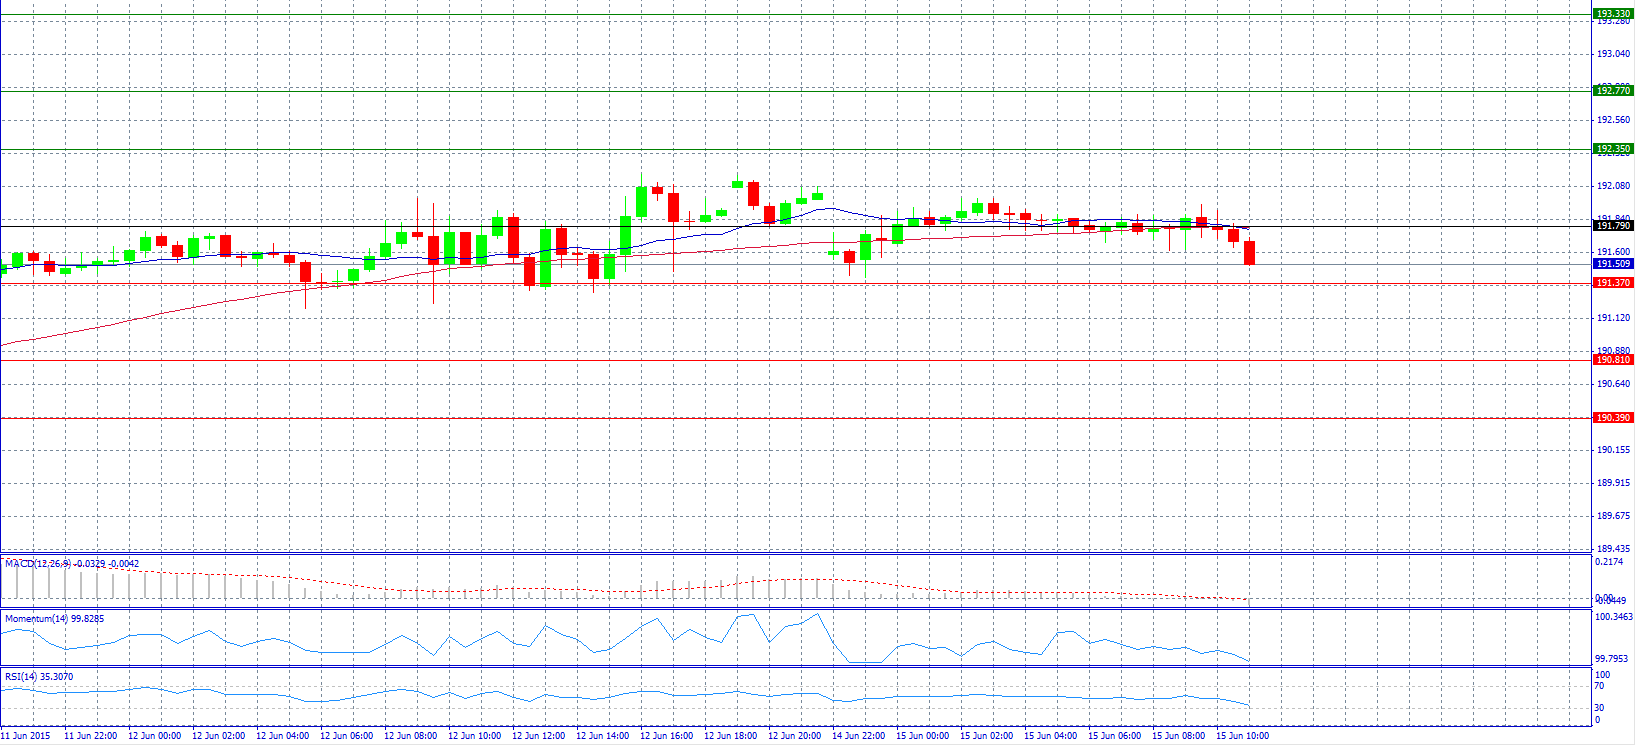This screenshot has height=746, width=1636.
Task: Click the 12 Jun 10:00 time label
Action: coord(474,736)
